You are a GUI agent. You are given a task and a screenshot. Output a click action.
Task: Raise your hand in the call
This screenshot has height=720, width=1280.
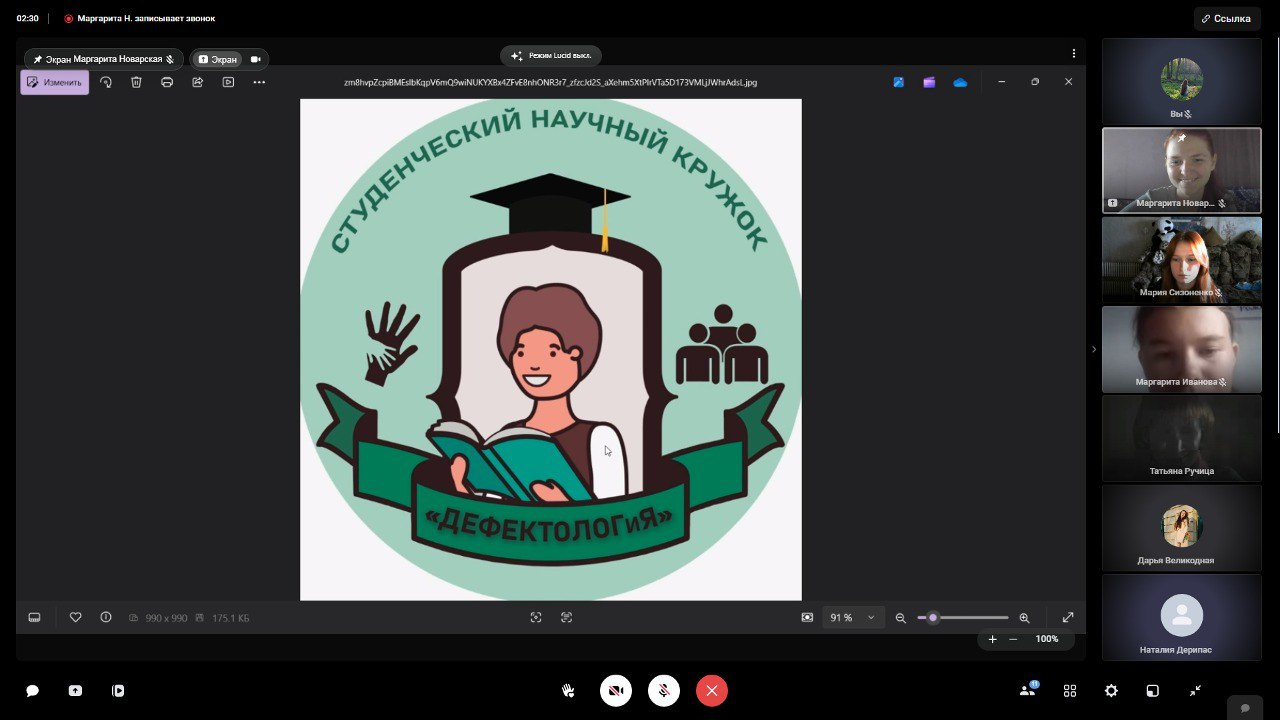tap(568, 691)
